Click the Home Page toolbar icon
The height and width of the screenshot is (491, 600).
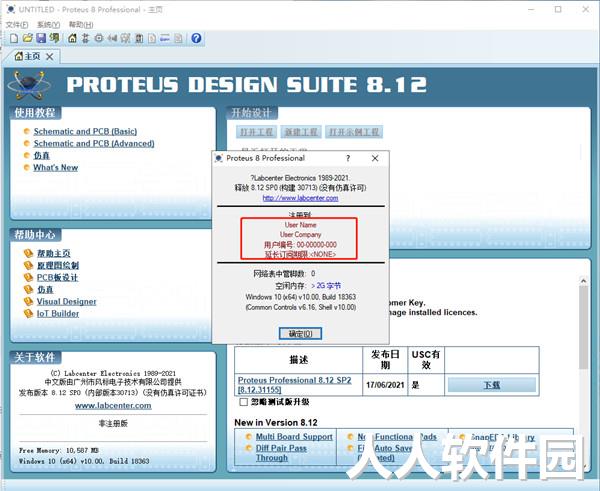[72, 38]
